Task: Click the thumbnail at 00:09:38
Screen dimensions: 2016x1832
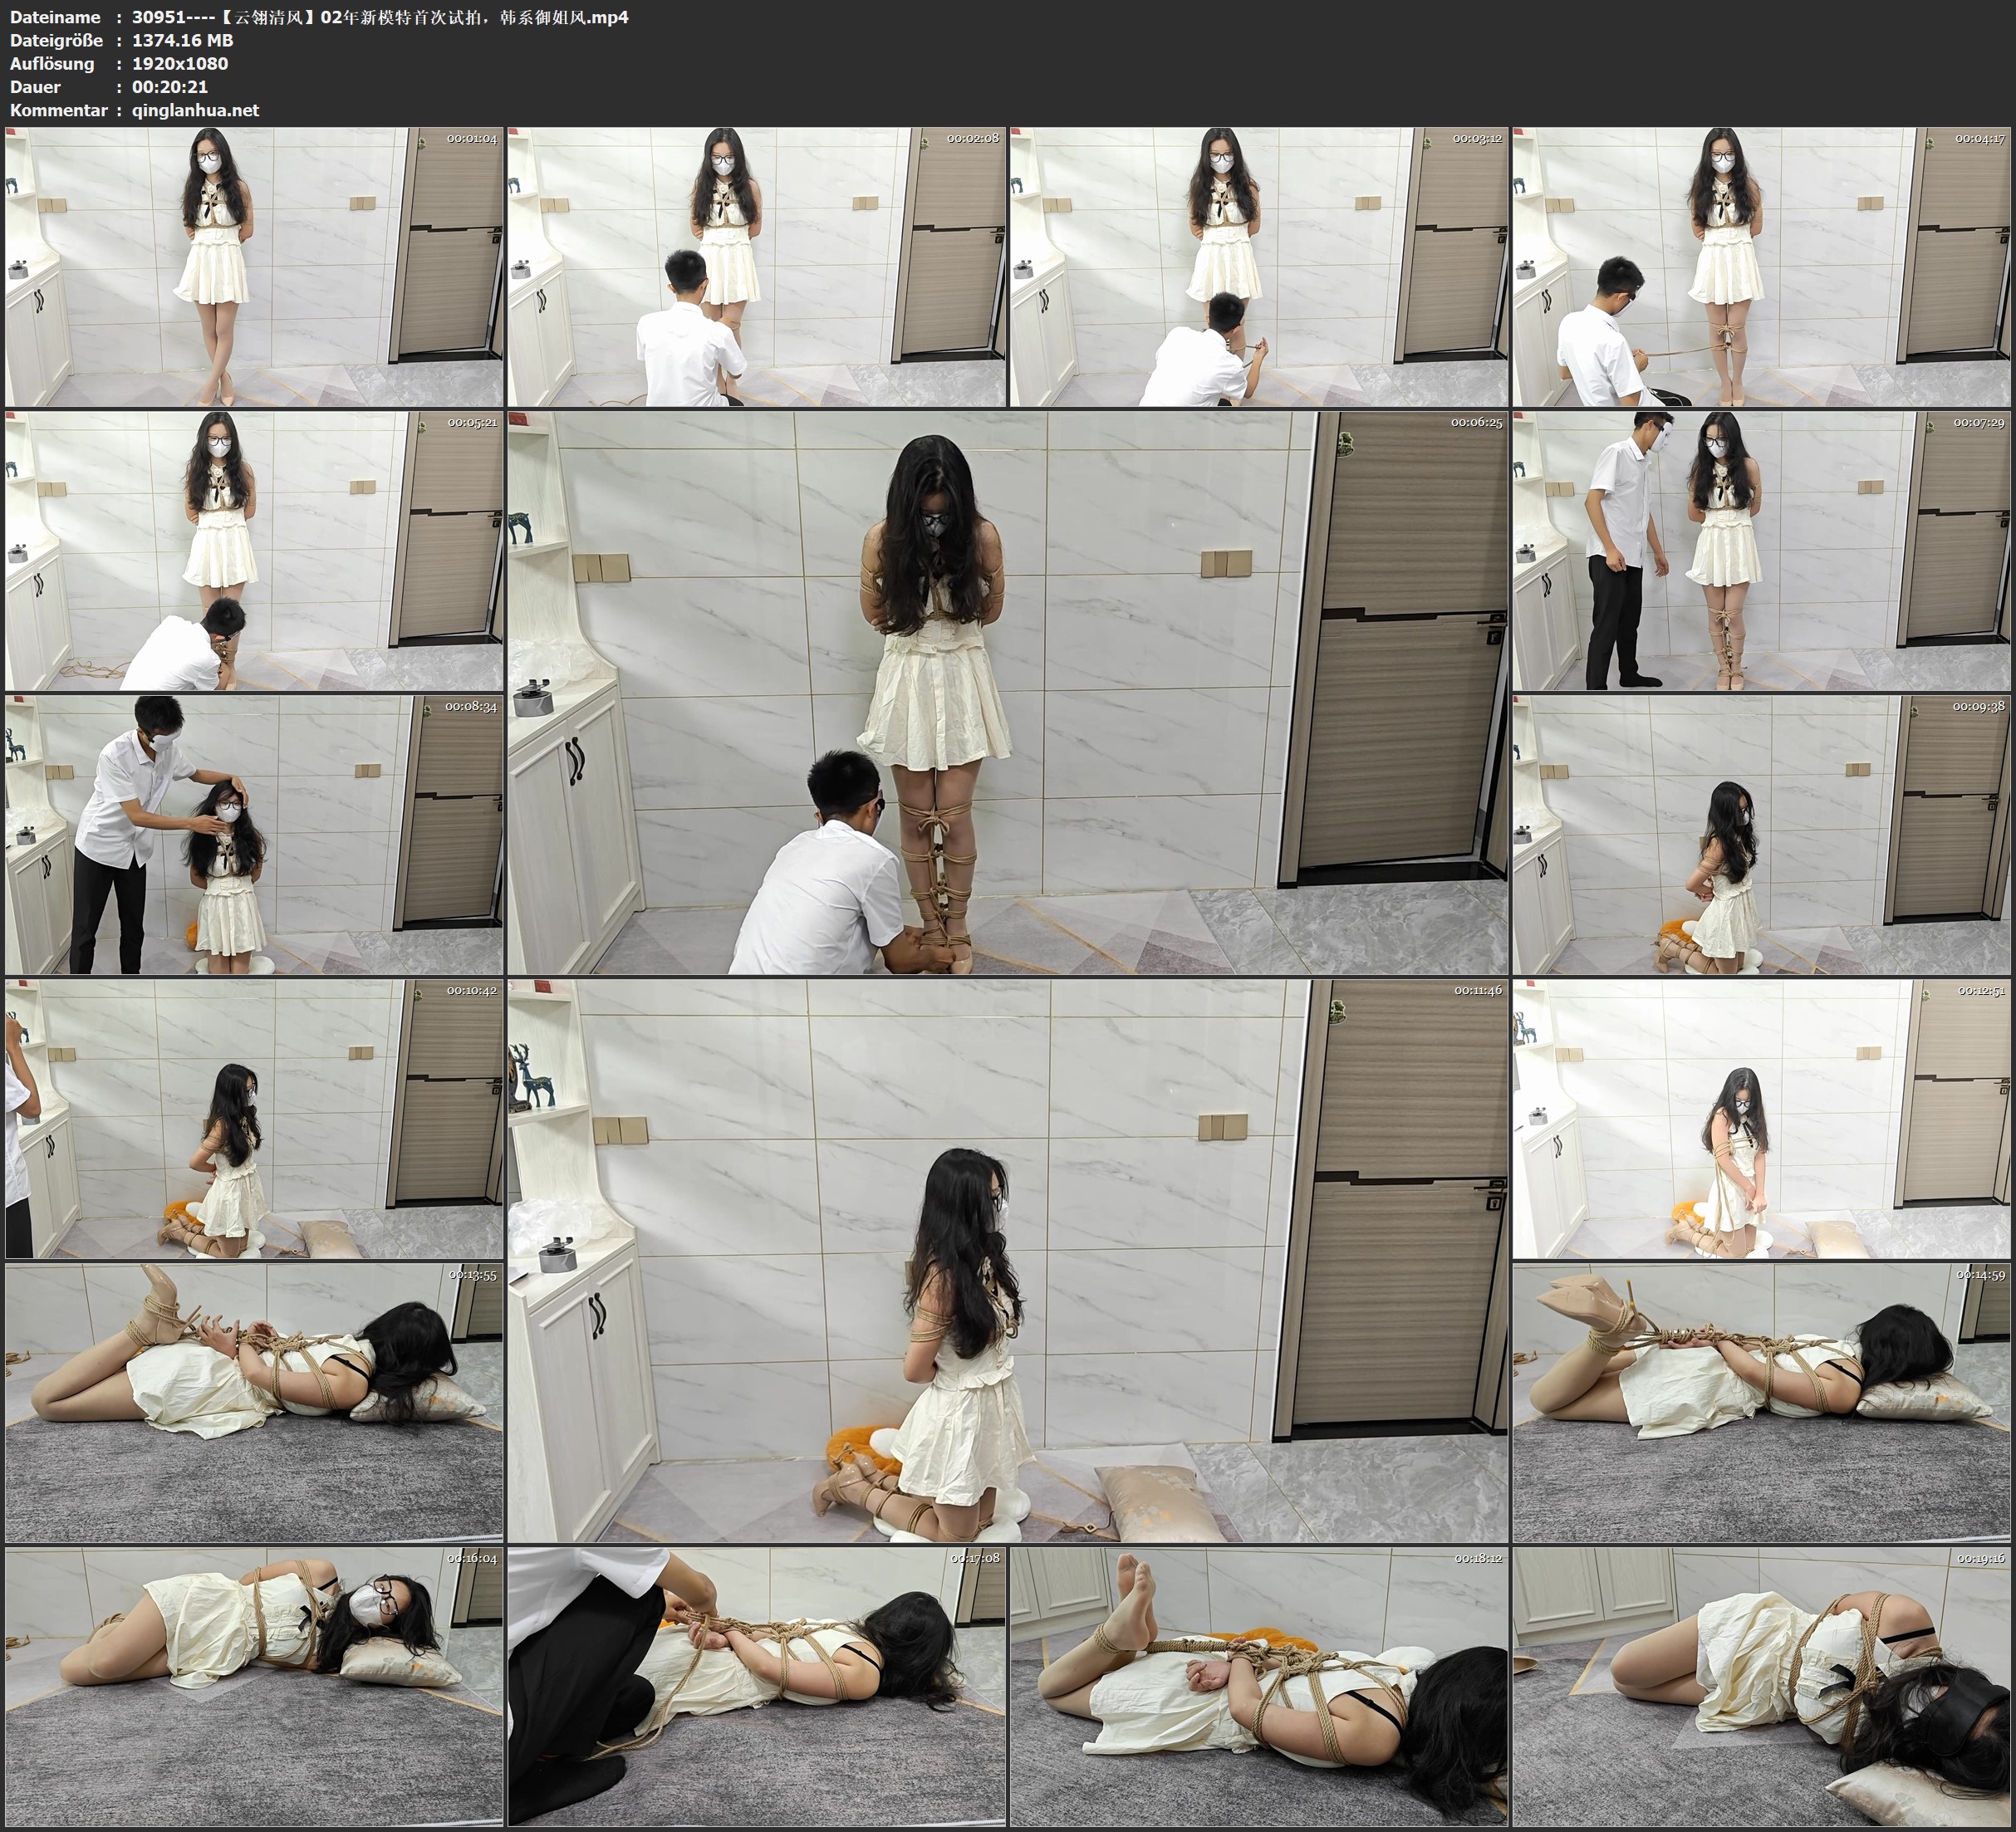Action: pos(1762,835)
